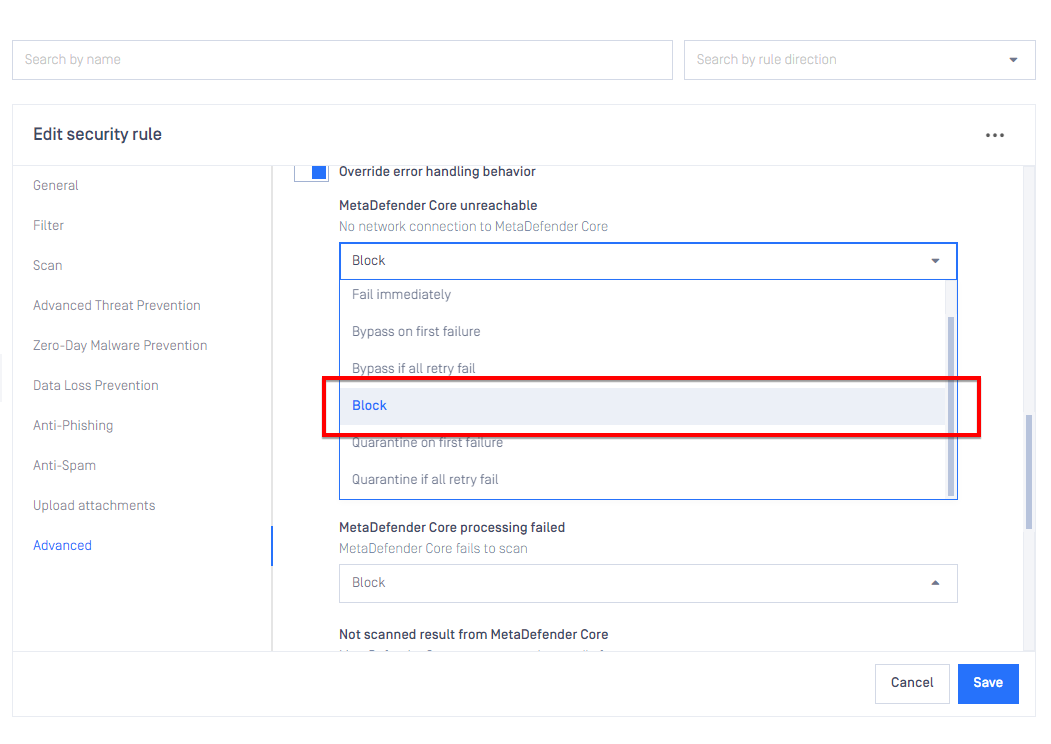Toggle Override error handling behavior switch
Viewport: 1051px width, 744px height.
[311, 172]
